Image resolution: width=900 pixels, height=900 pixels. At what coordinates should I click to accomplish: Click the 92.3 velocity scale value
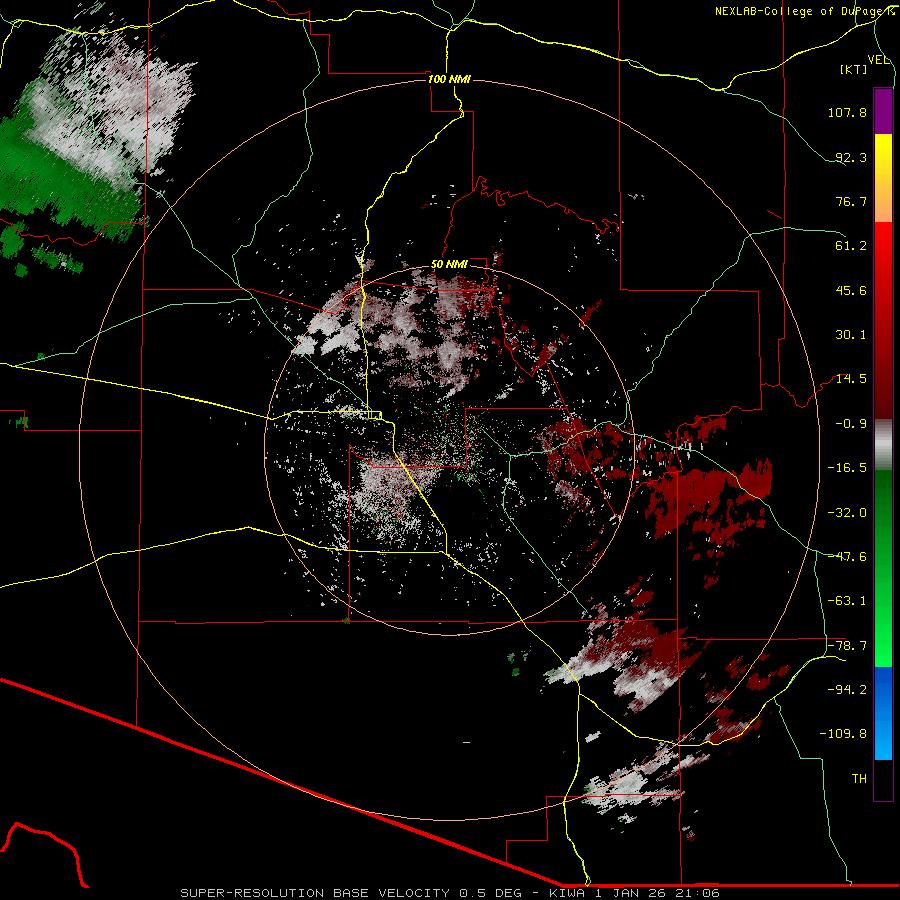click(851, 157)
